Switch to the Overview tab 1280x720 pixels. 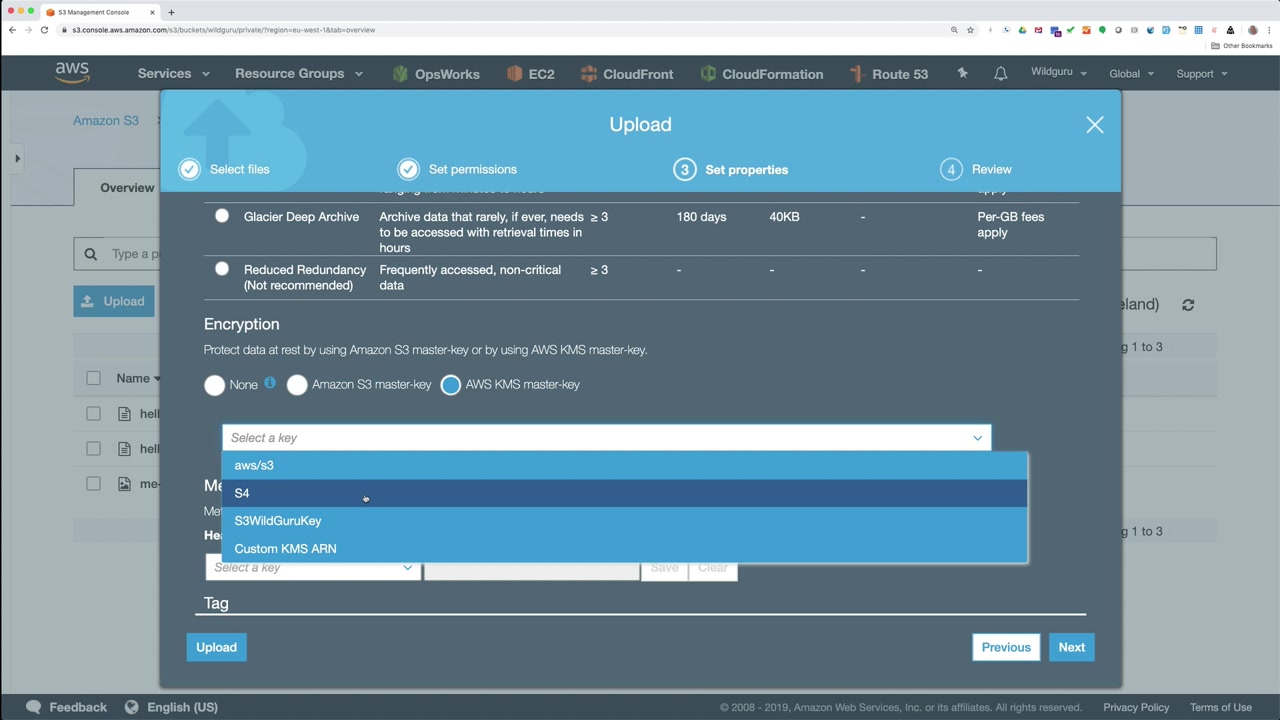pyautogui.click(x=127, y=187)
